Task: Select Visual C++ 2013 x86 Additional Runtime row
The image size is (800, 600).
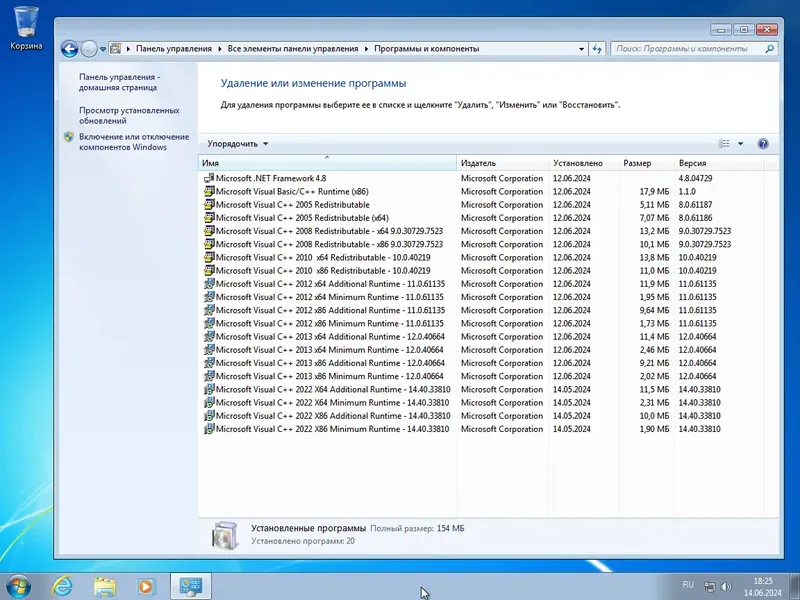Action: click(482, 363)
